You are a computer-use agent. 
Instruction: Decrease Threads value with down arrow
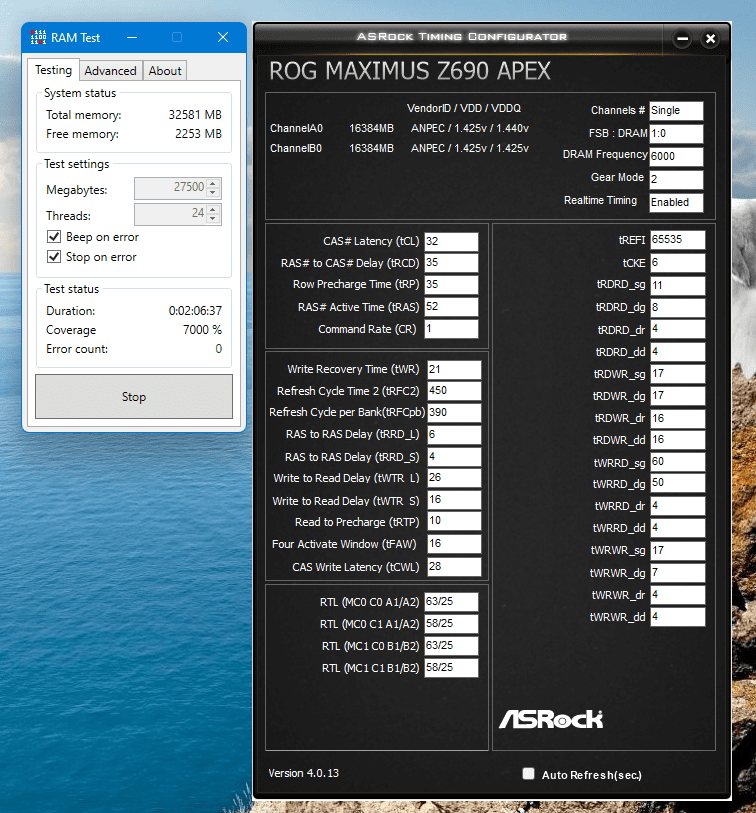[213, 219]
